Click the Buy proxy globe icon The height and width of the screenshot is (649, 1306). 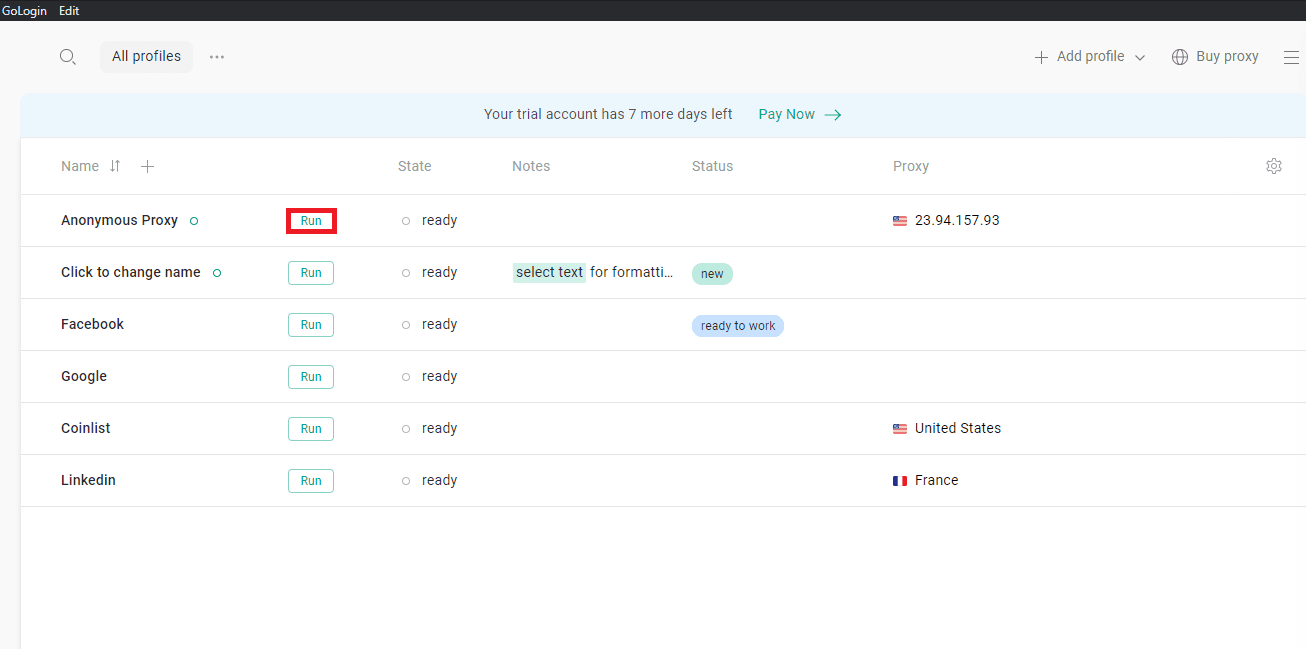pos(1180,57)
